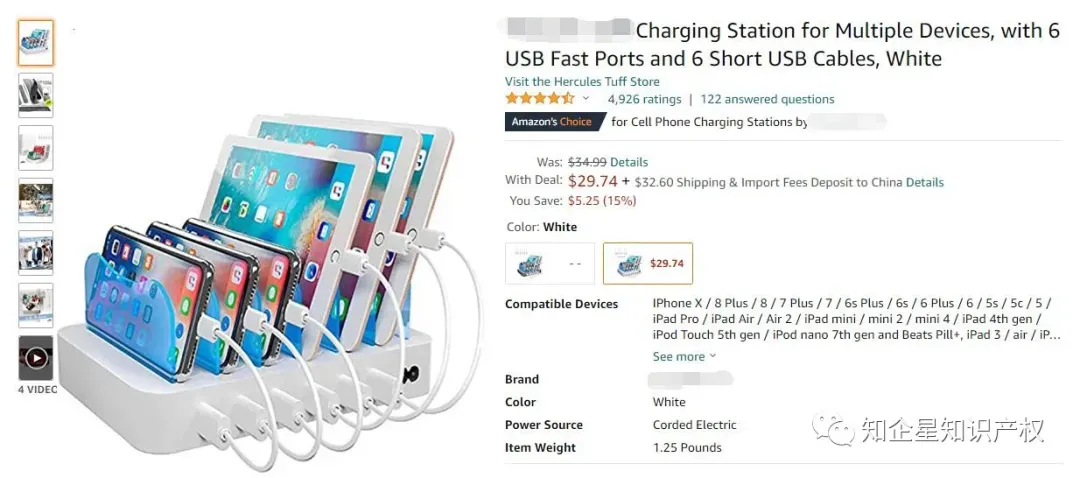
Task: Visit the Hercules Tuff Store
Action: tap(582, 81)
